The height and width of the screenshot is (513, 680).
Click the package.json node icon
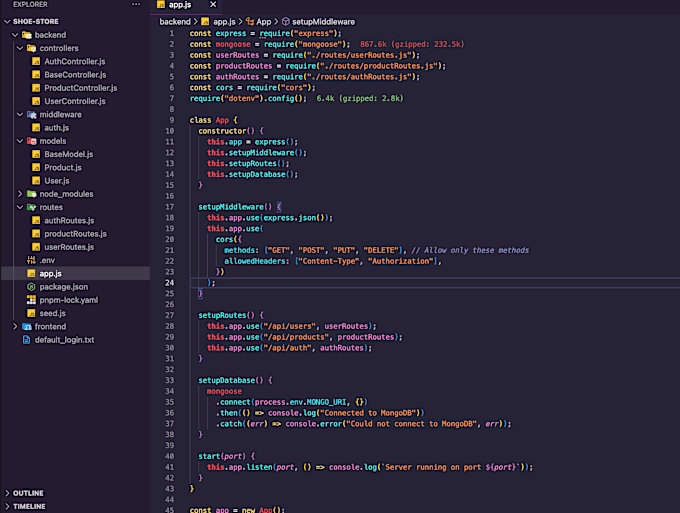click(31, 287)
